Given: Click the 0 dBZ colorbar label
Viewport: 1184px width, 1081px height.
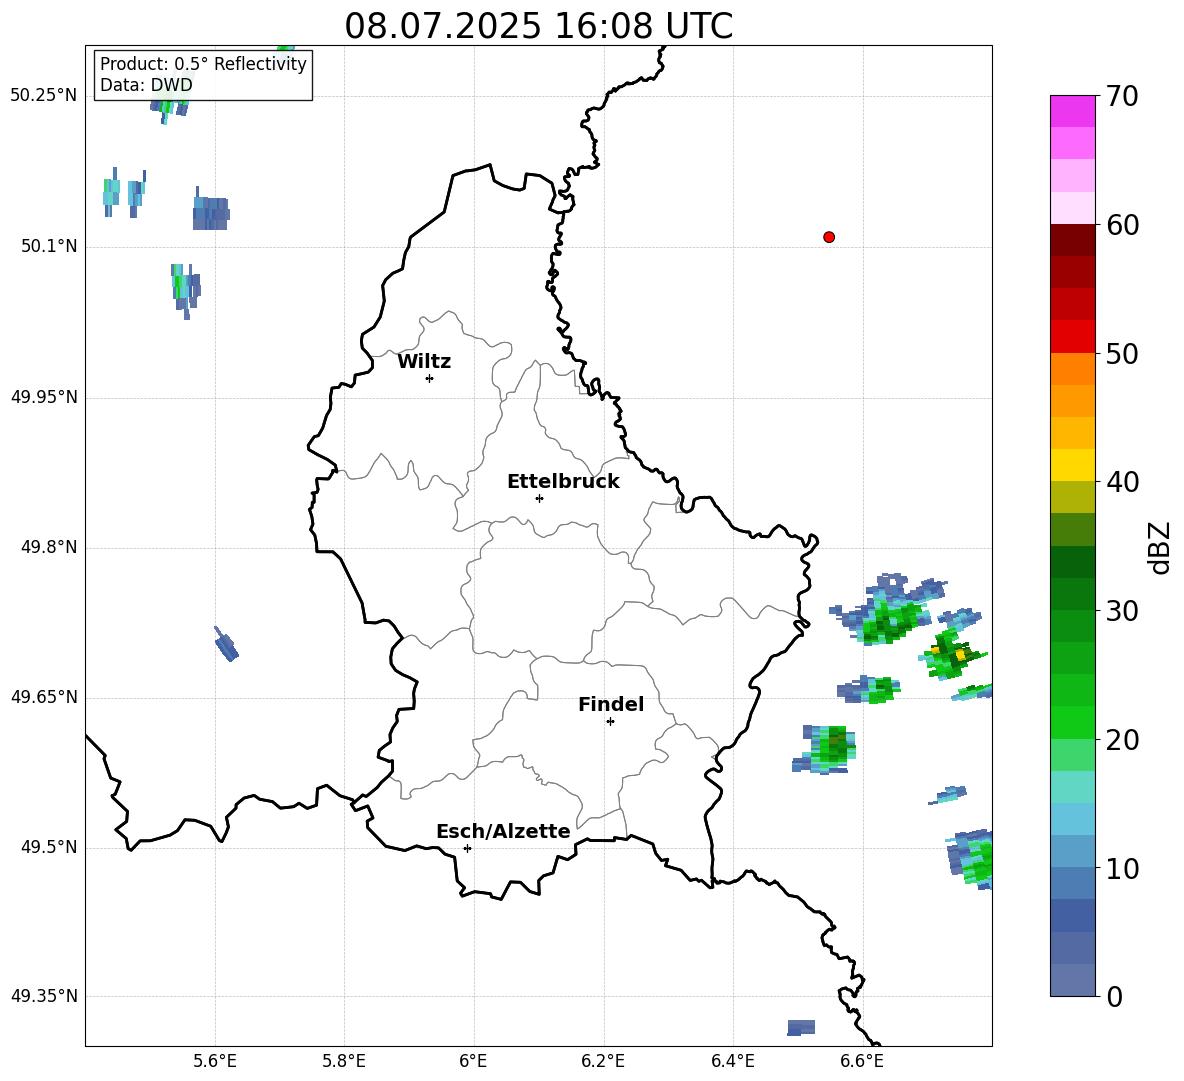Looking at the screenshot, I should coord(1114,996).
